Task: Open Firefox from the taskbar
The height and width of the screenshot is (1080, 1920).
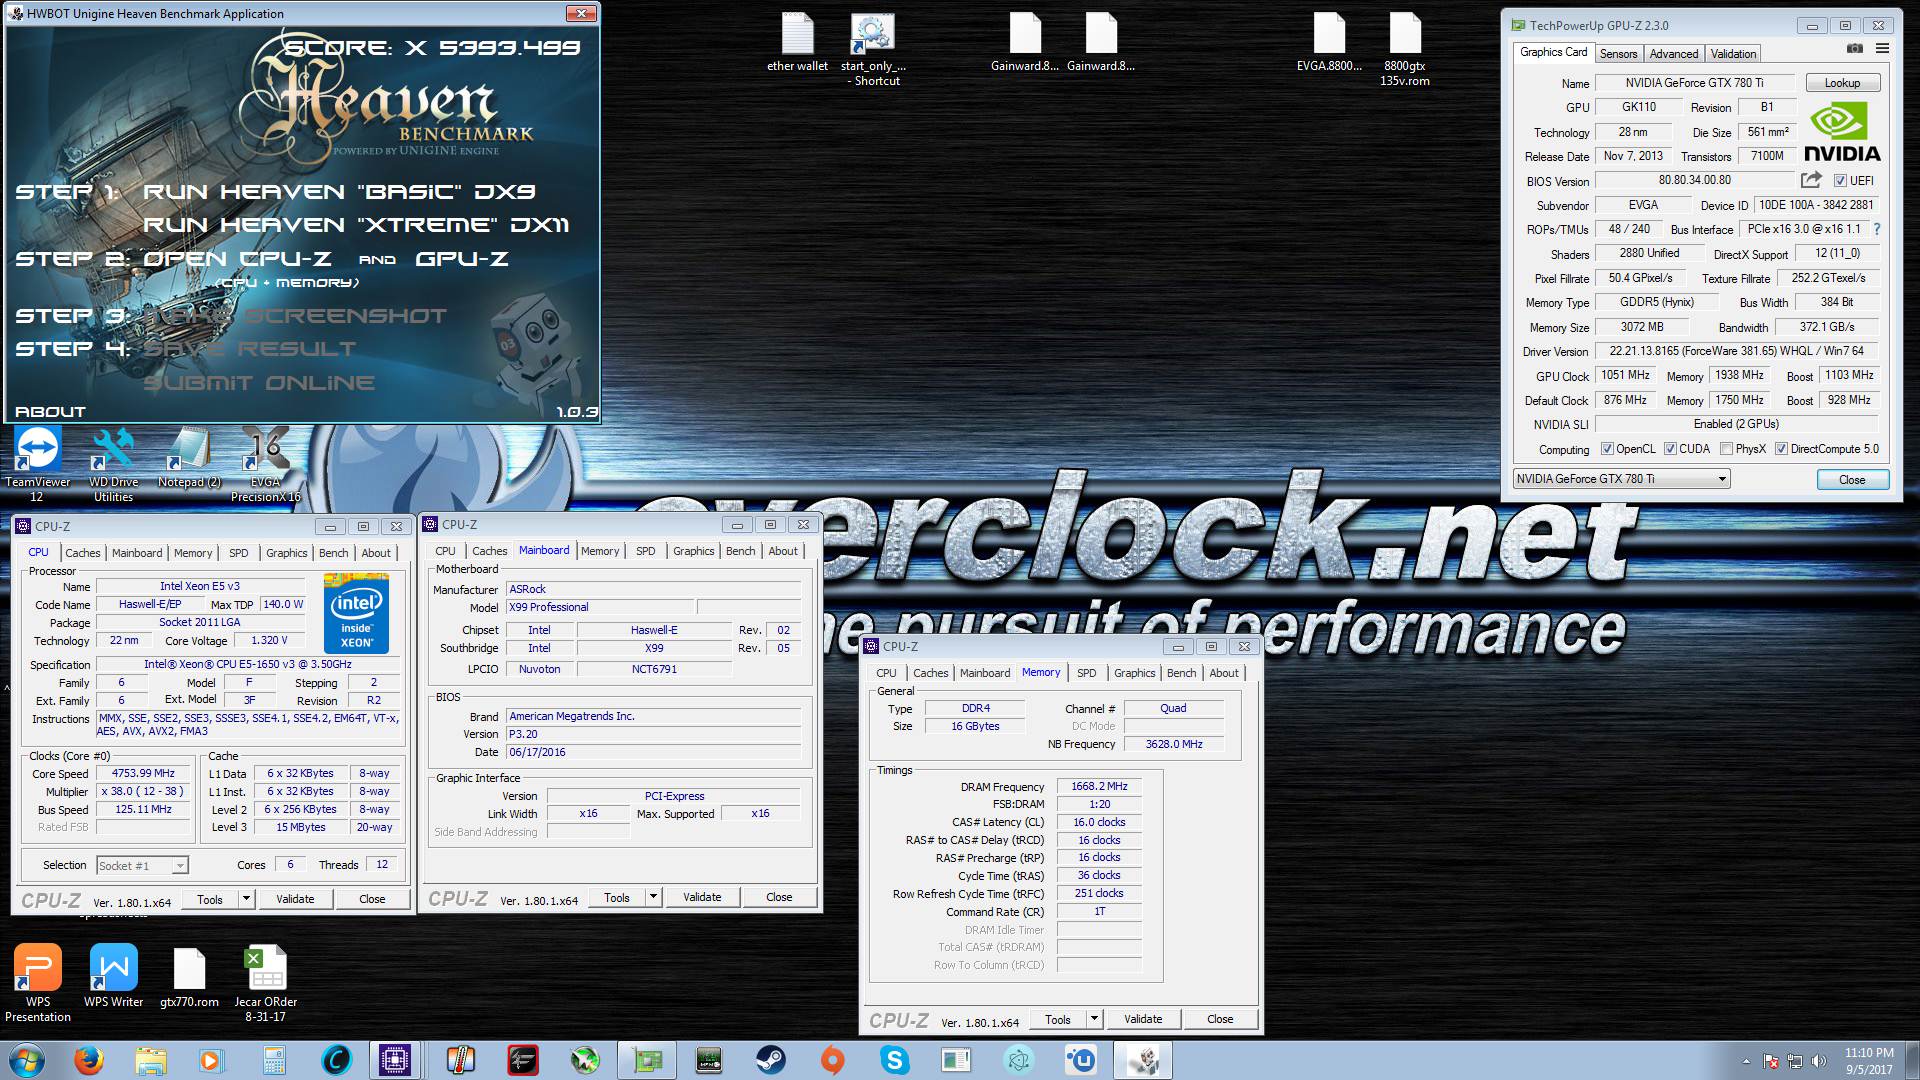Action: (x=89, y=1060)
